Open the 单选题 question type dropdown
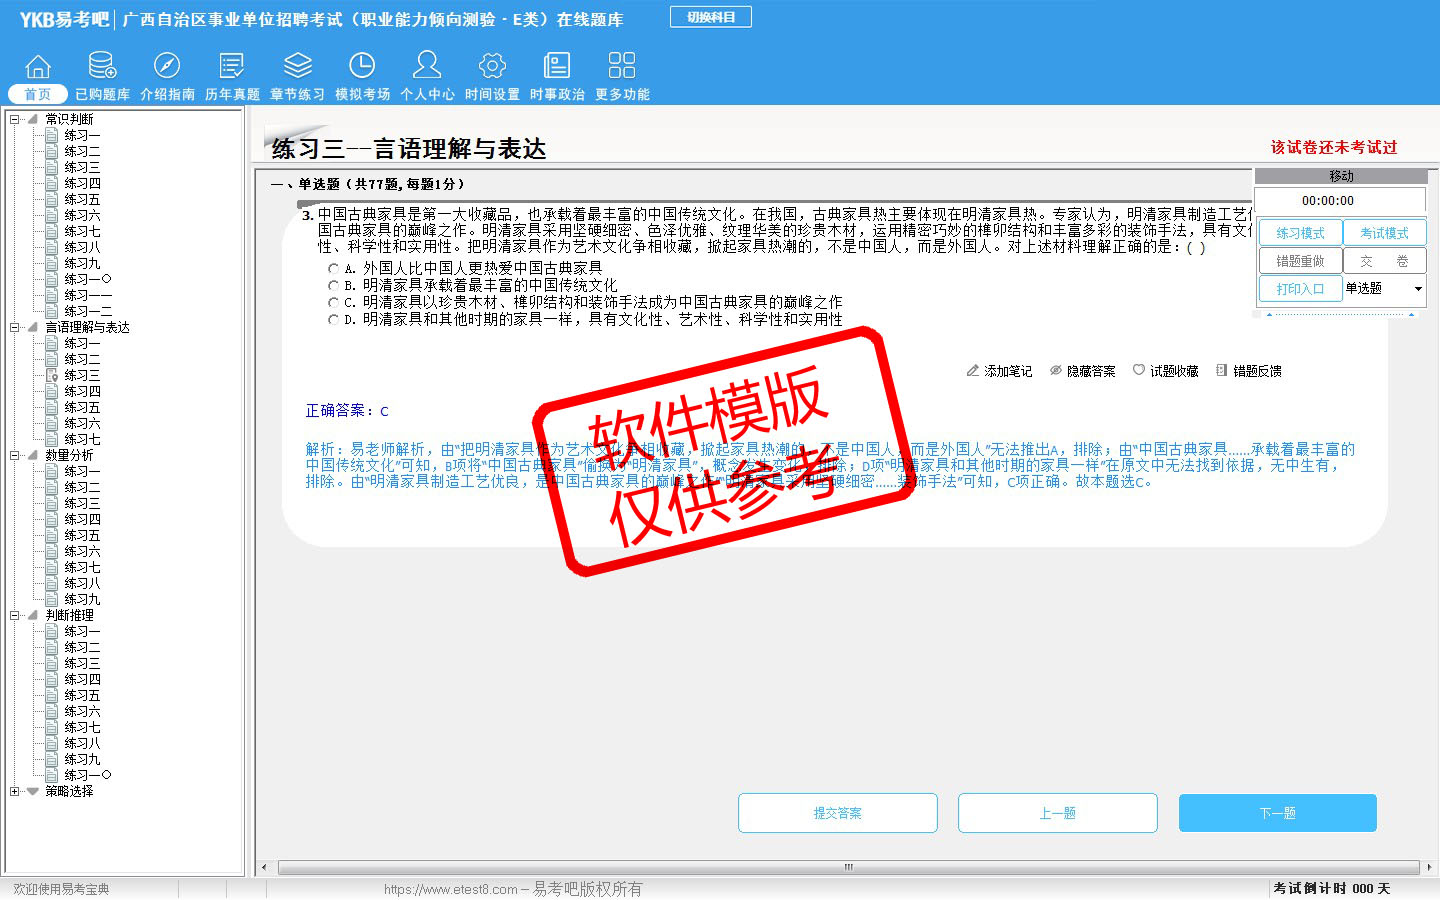The width and height of the screenshot is (1440, 900). 1417,289
